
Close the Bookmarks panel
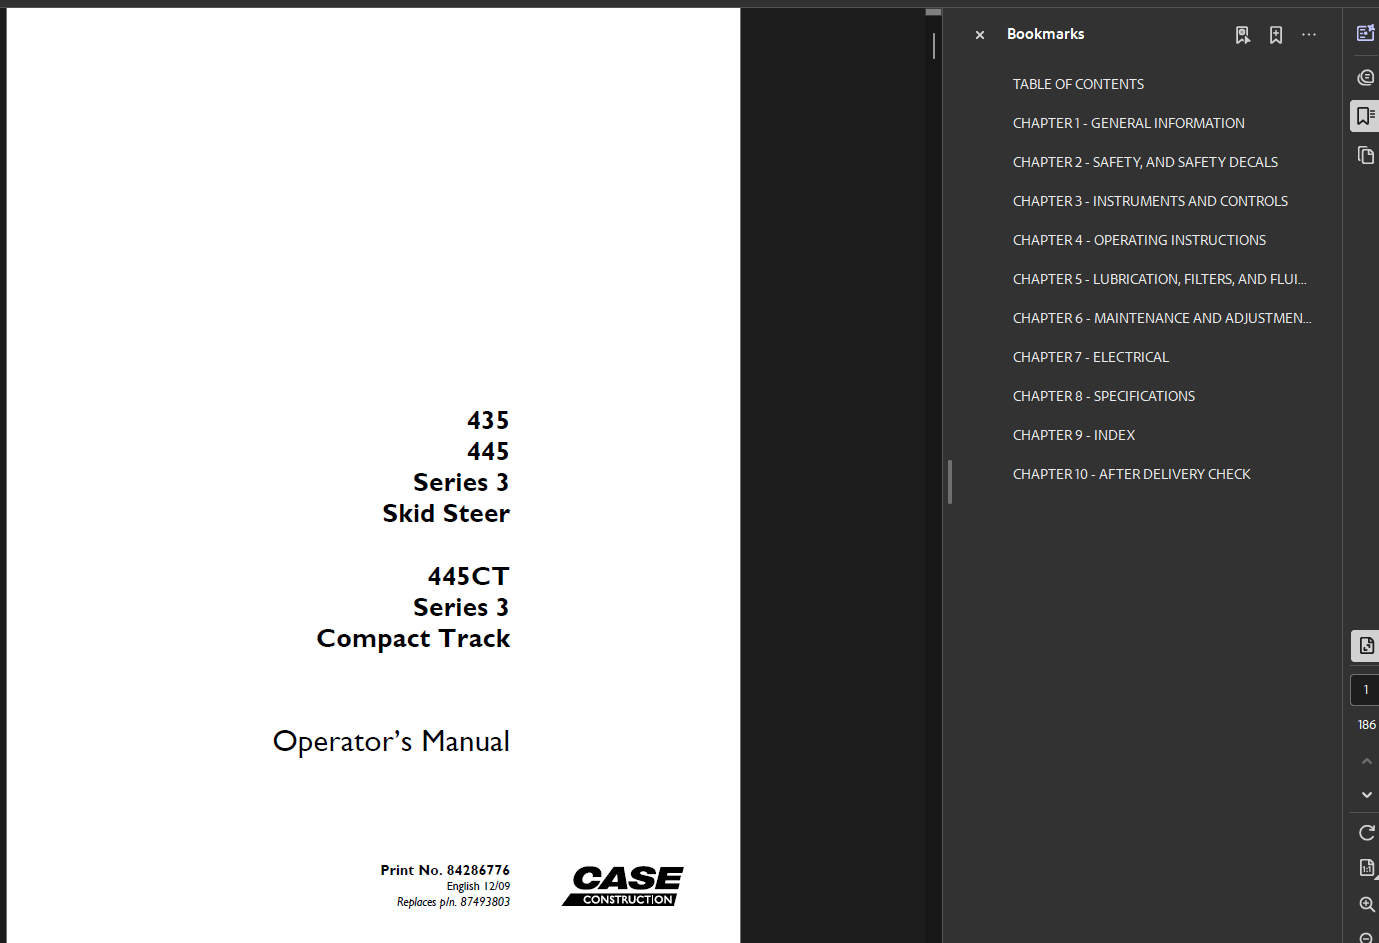(x=980, y=35)
